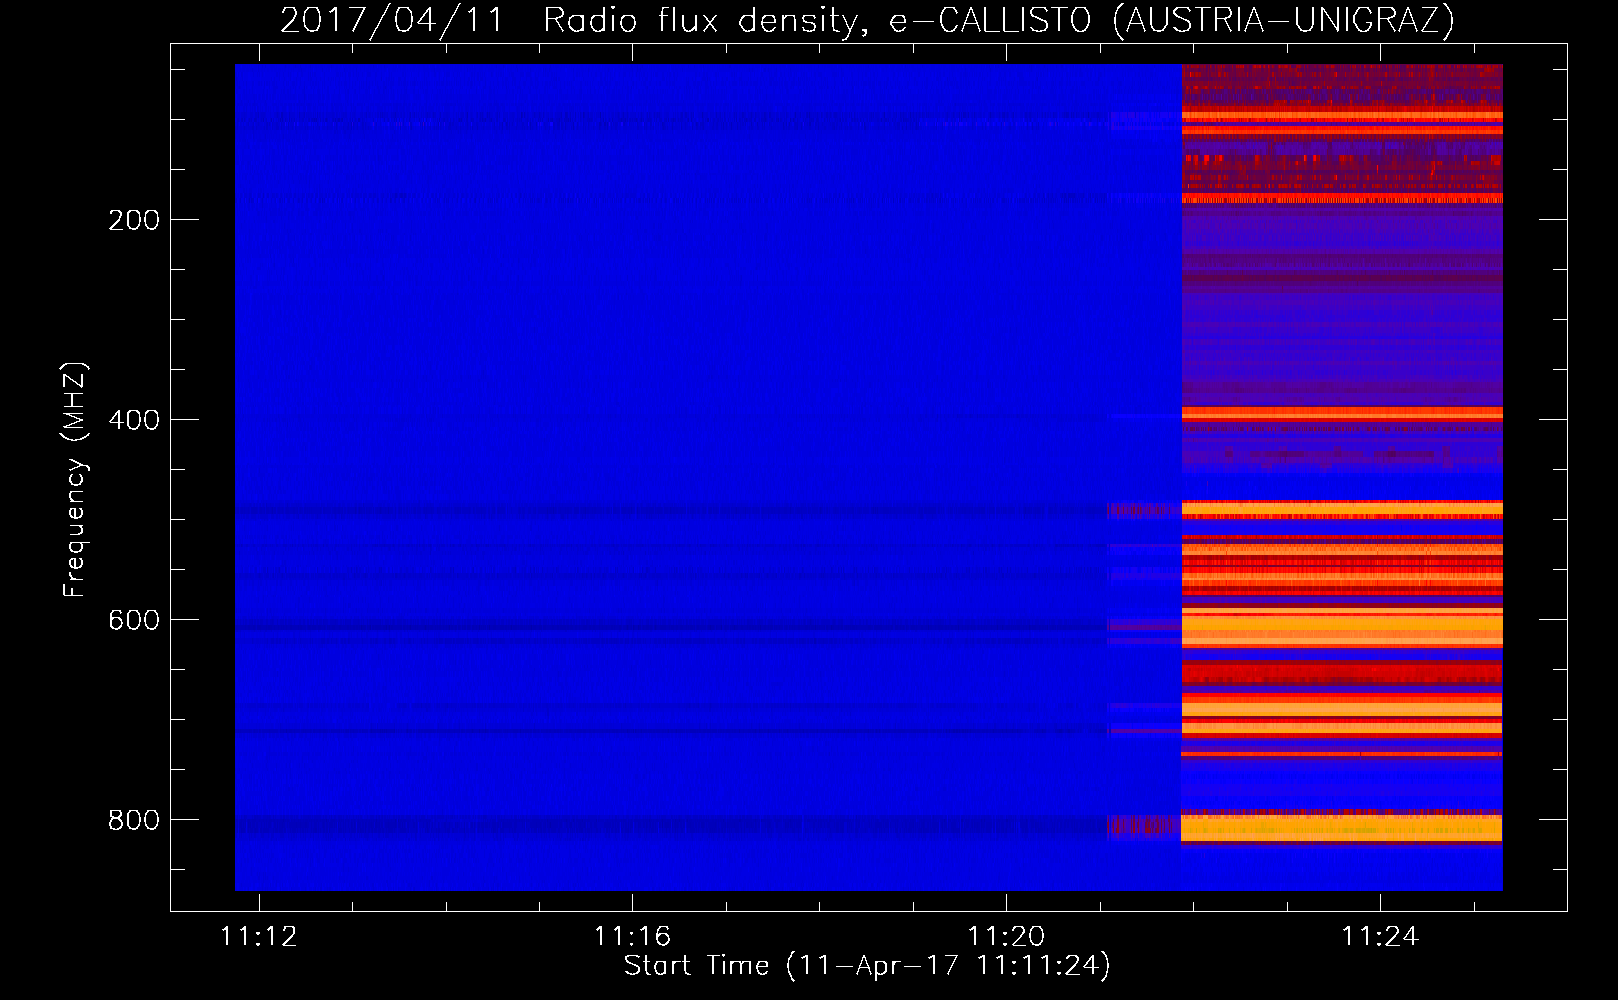Click the orange band near 400 MHz
This screenshot has width=1618, height=1000.
pos(1342,413)
